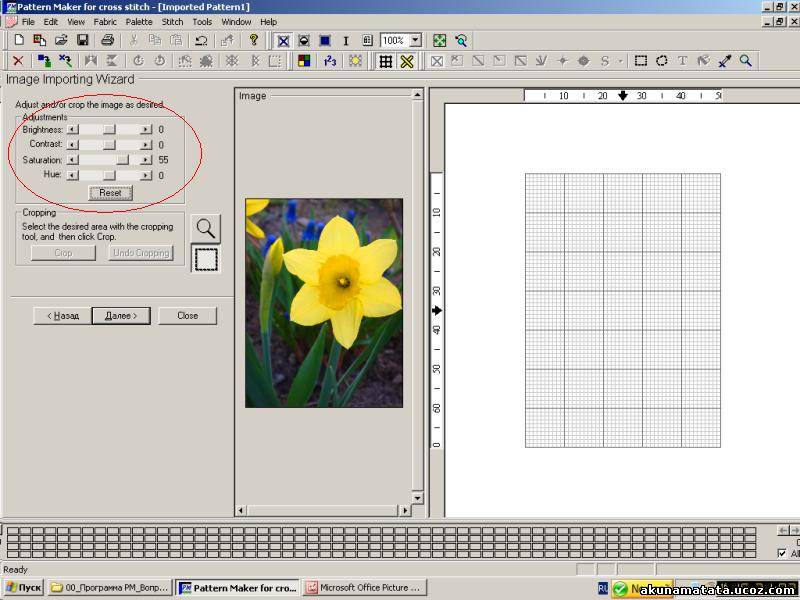Viewport: 800px width, 600px height.
Task: Click the wizard cropping rectangle tool
Action: coord(206,259)
